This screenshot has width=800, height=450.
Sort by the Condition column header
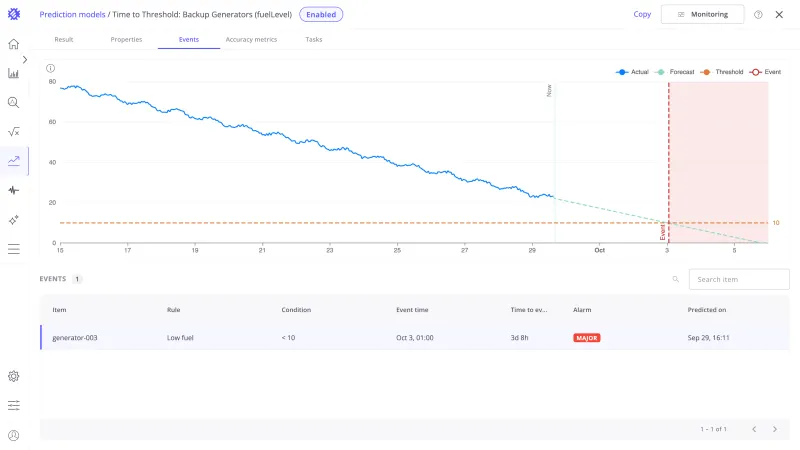296,310
